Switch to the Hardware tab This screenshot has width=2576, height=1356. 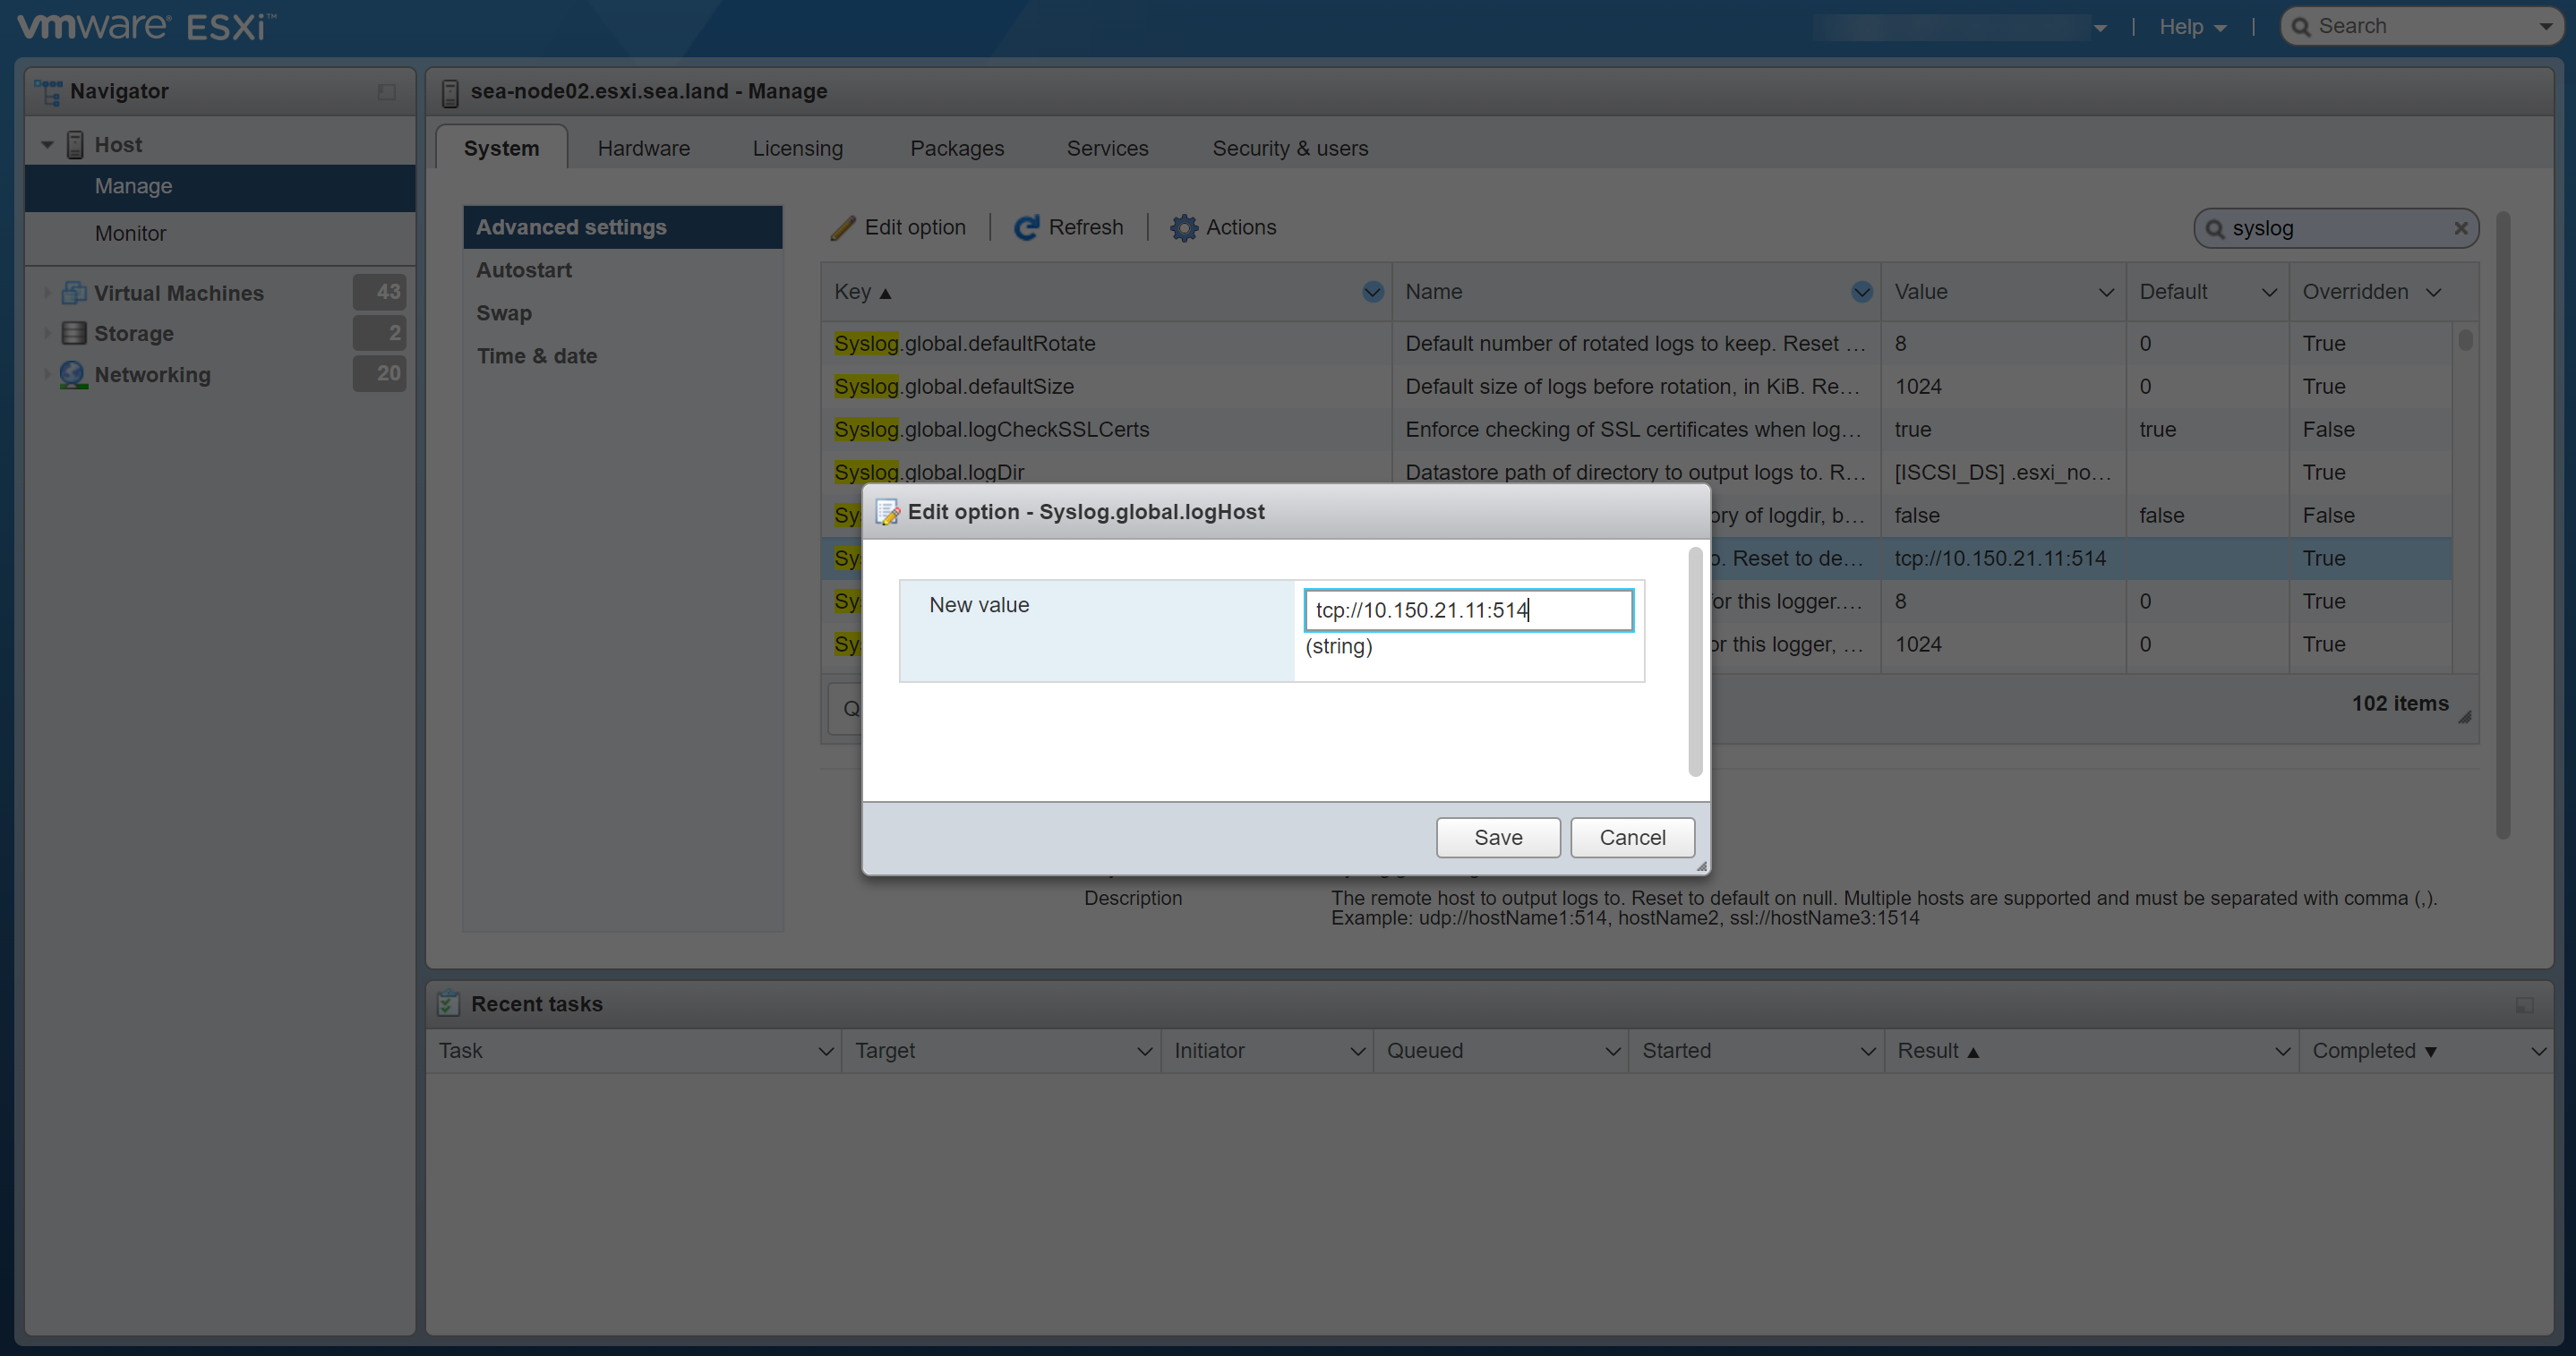click(x=643, y=147)
